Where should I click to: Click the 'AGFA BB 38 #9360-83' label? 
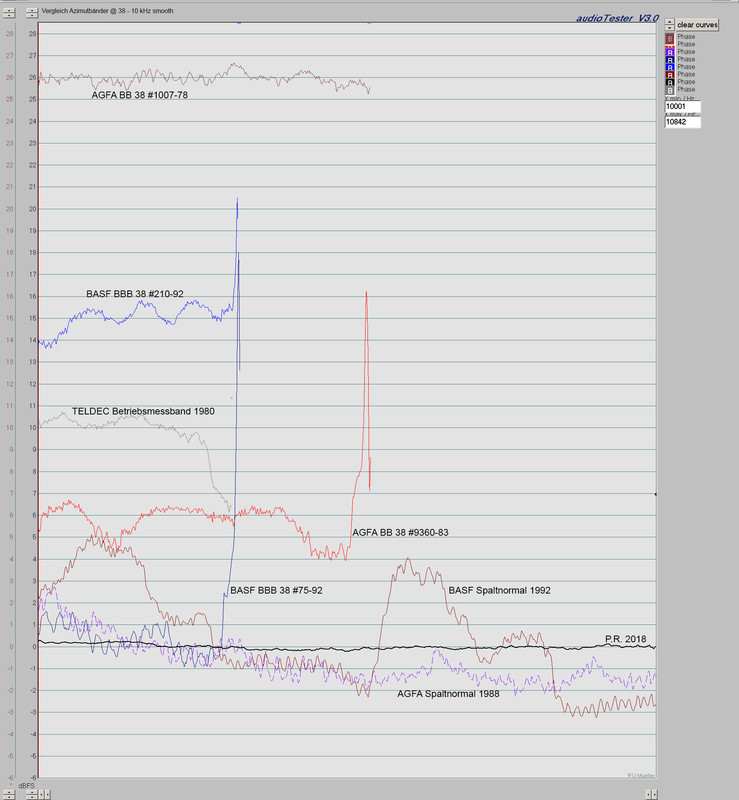(x=400, y=533)
